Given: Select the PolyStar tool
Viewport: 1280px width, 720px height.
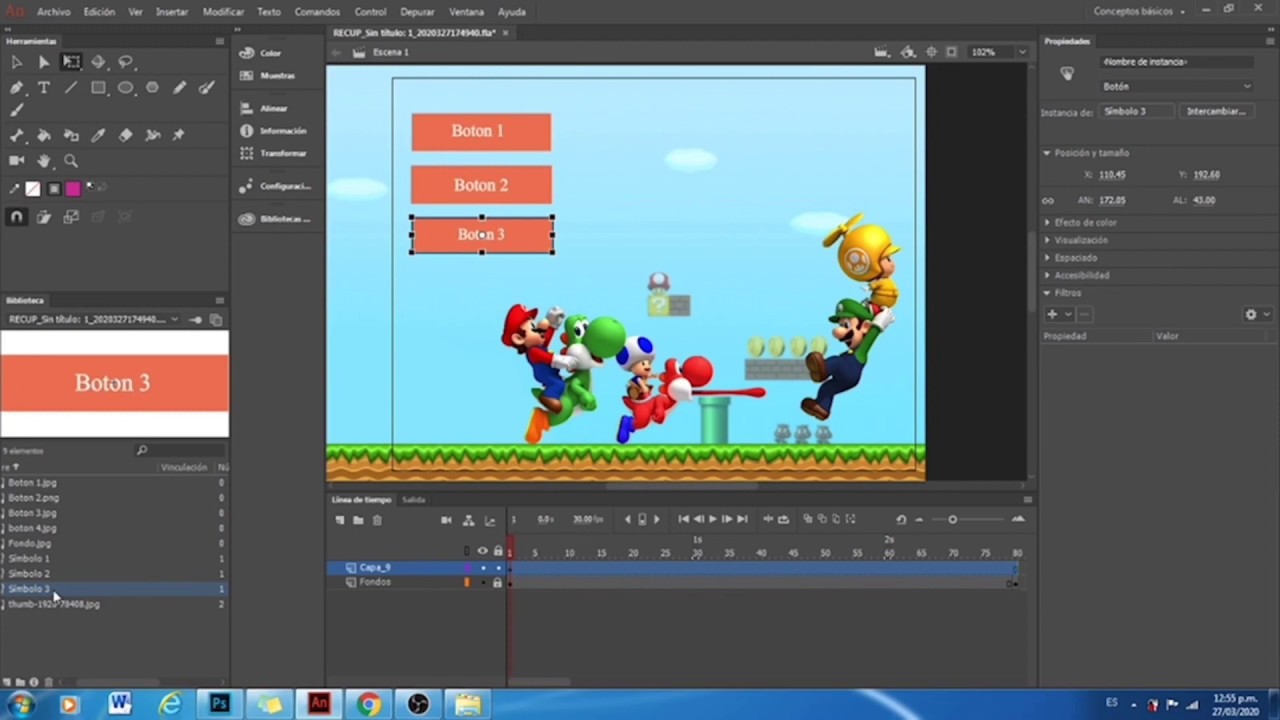Looking at the screenshot, I should click(x=152, y=88).
